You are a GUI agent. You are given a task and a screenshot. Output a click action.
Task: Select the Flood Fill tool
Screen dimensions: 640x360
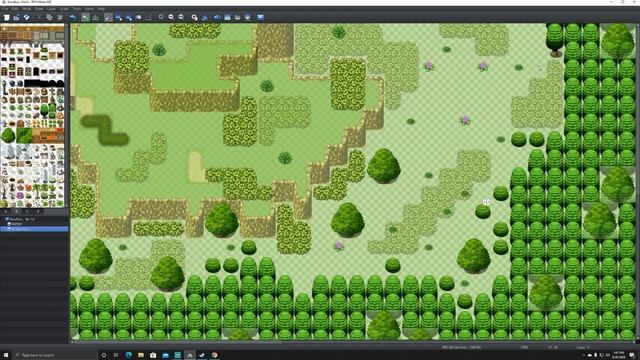click(x=138, y=17)
